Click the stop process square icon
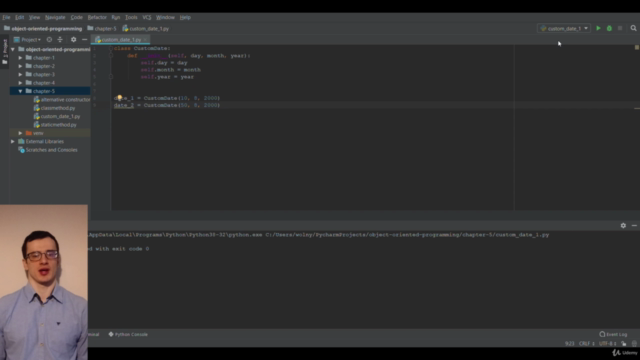640x360 pixels. (x=620, y=28)
